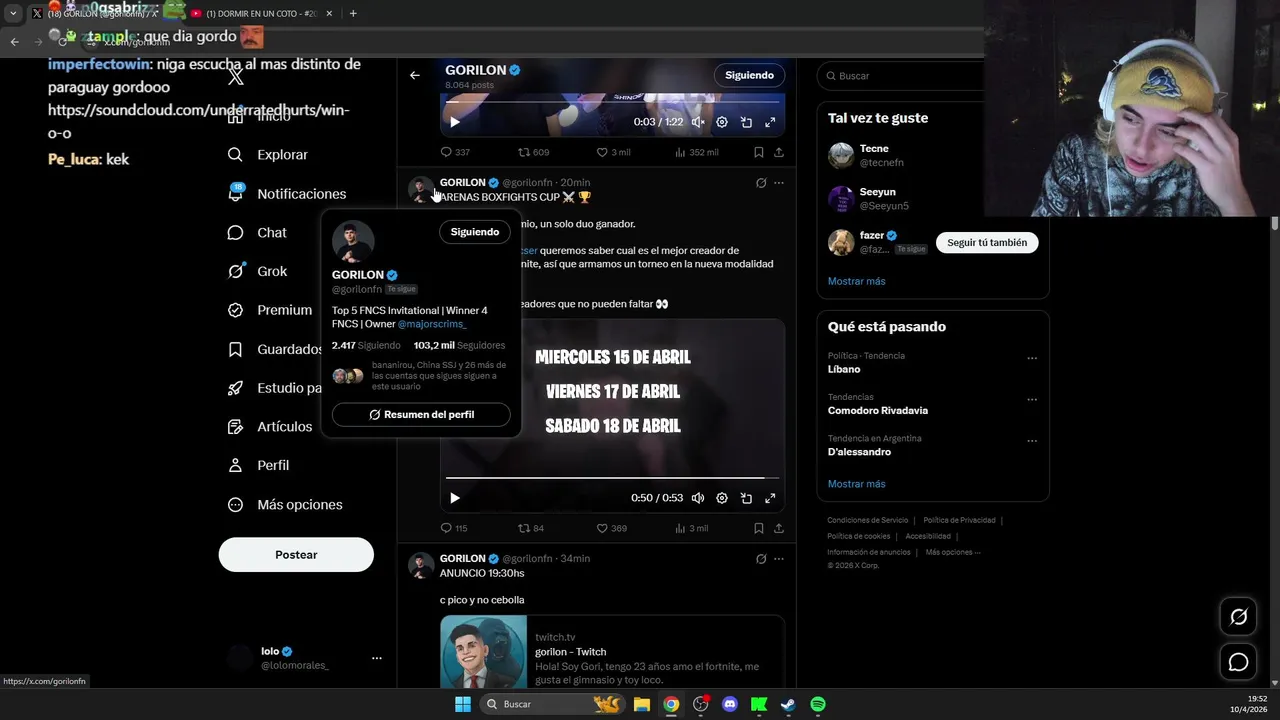Click Mostrar más under Qué está pasando

pos(856,484)
